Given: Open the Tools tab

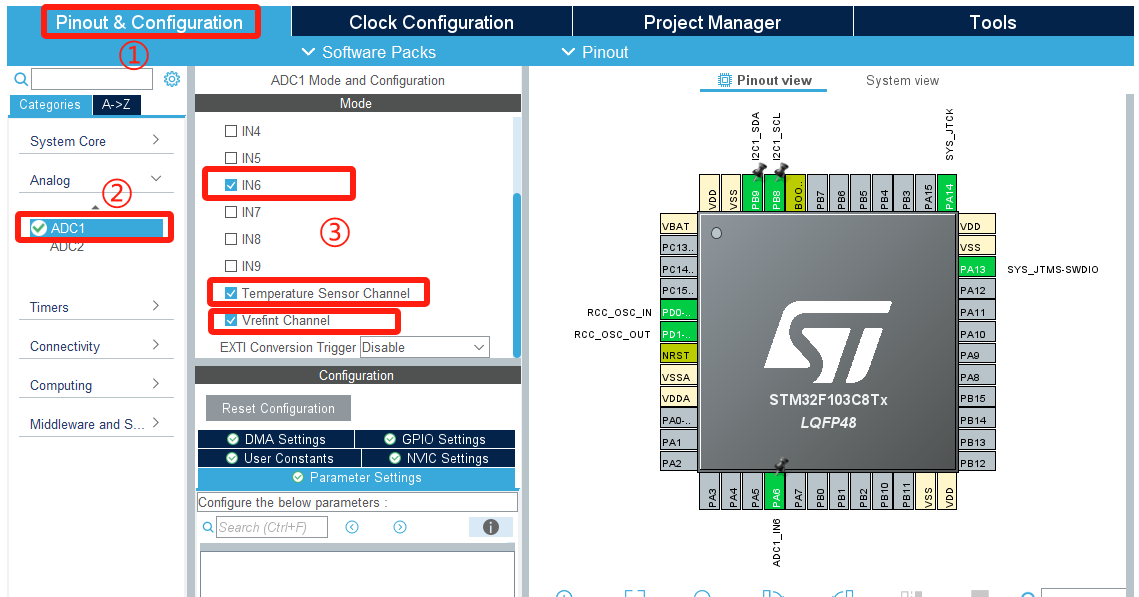Looking at the screenshot, I should [x=993, y=23].
